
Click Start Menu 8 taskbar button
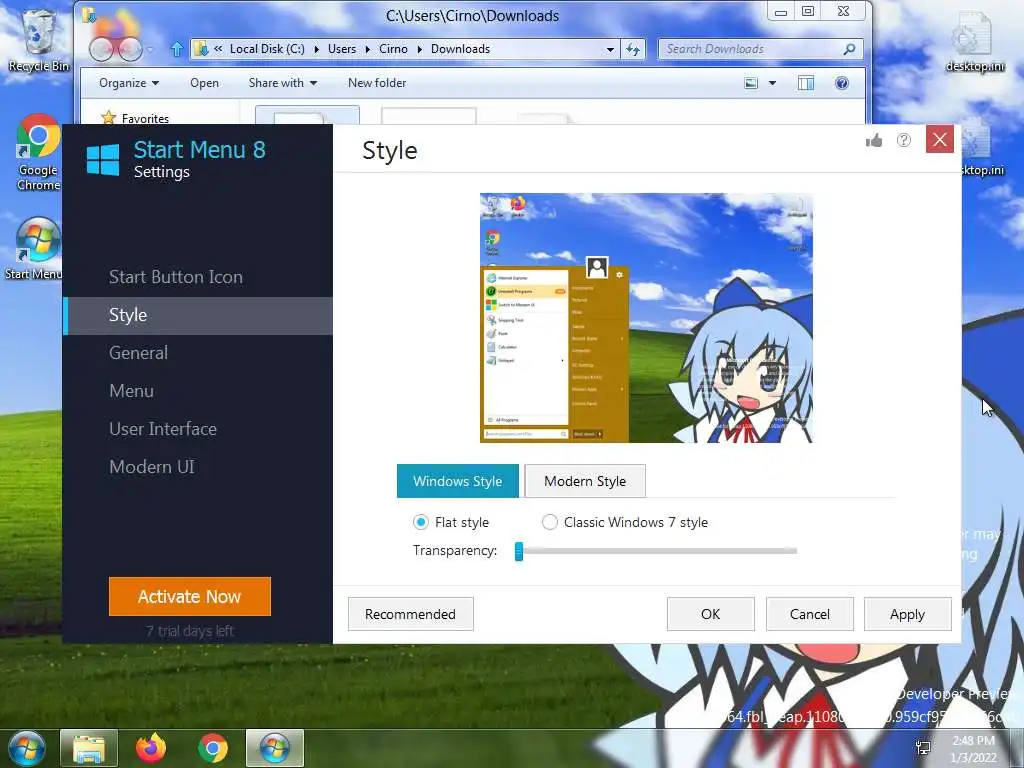pyautogui.click(x=275, y=748)
